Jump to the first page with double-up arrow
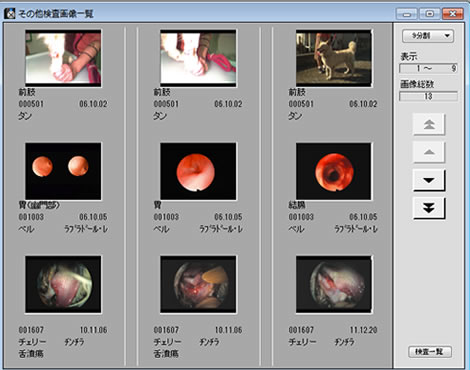 click(x=429, y=124)
